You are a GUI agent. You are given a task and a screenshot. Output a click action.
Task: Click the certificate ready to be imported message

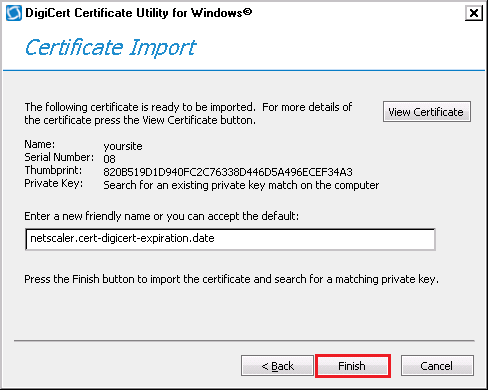[188, 114]
